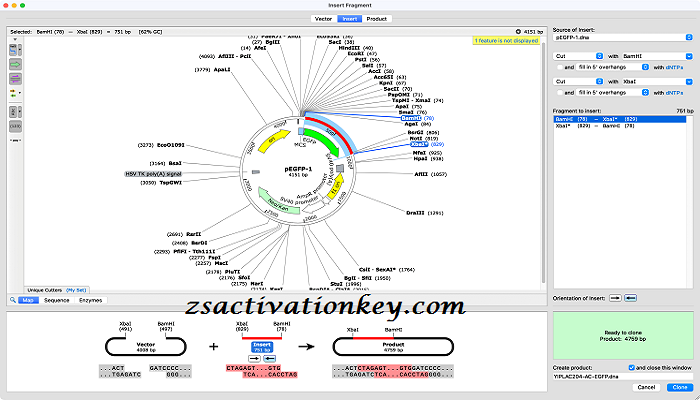Open the first fill in 5' overhangs dropdown
Screen dimensions: 700x400
click(x=612, y=67)
